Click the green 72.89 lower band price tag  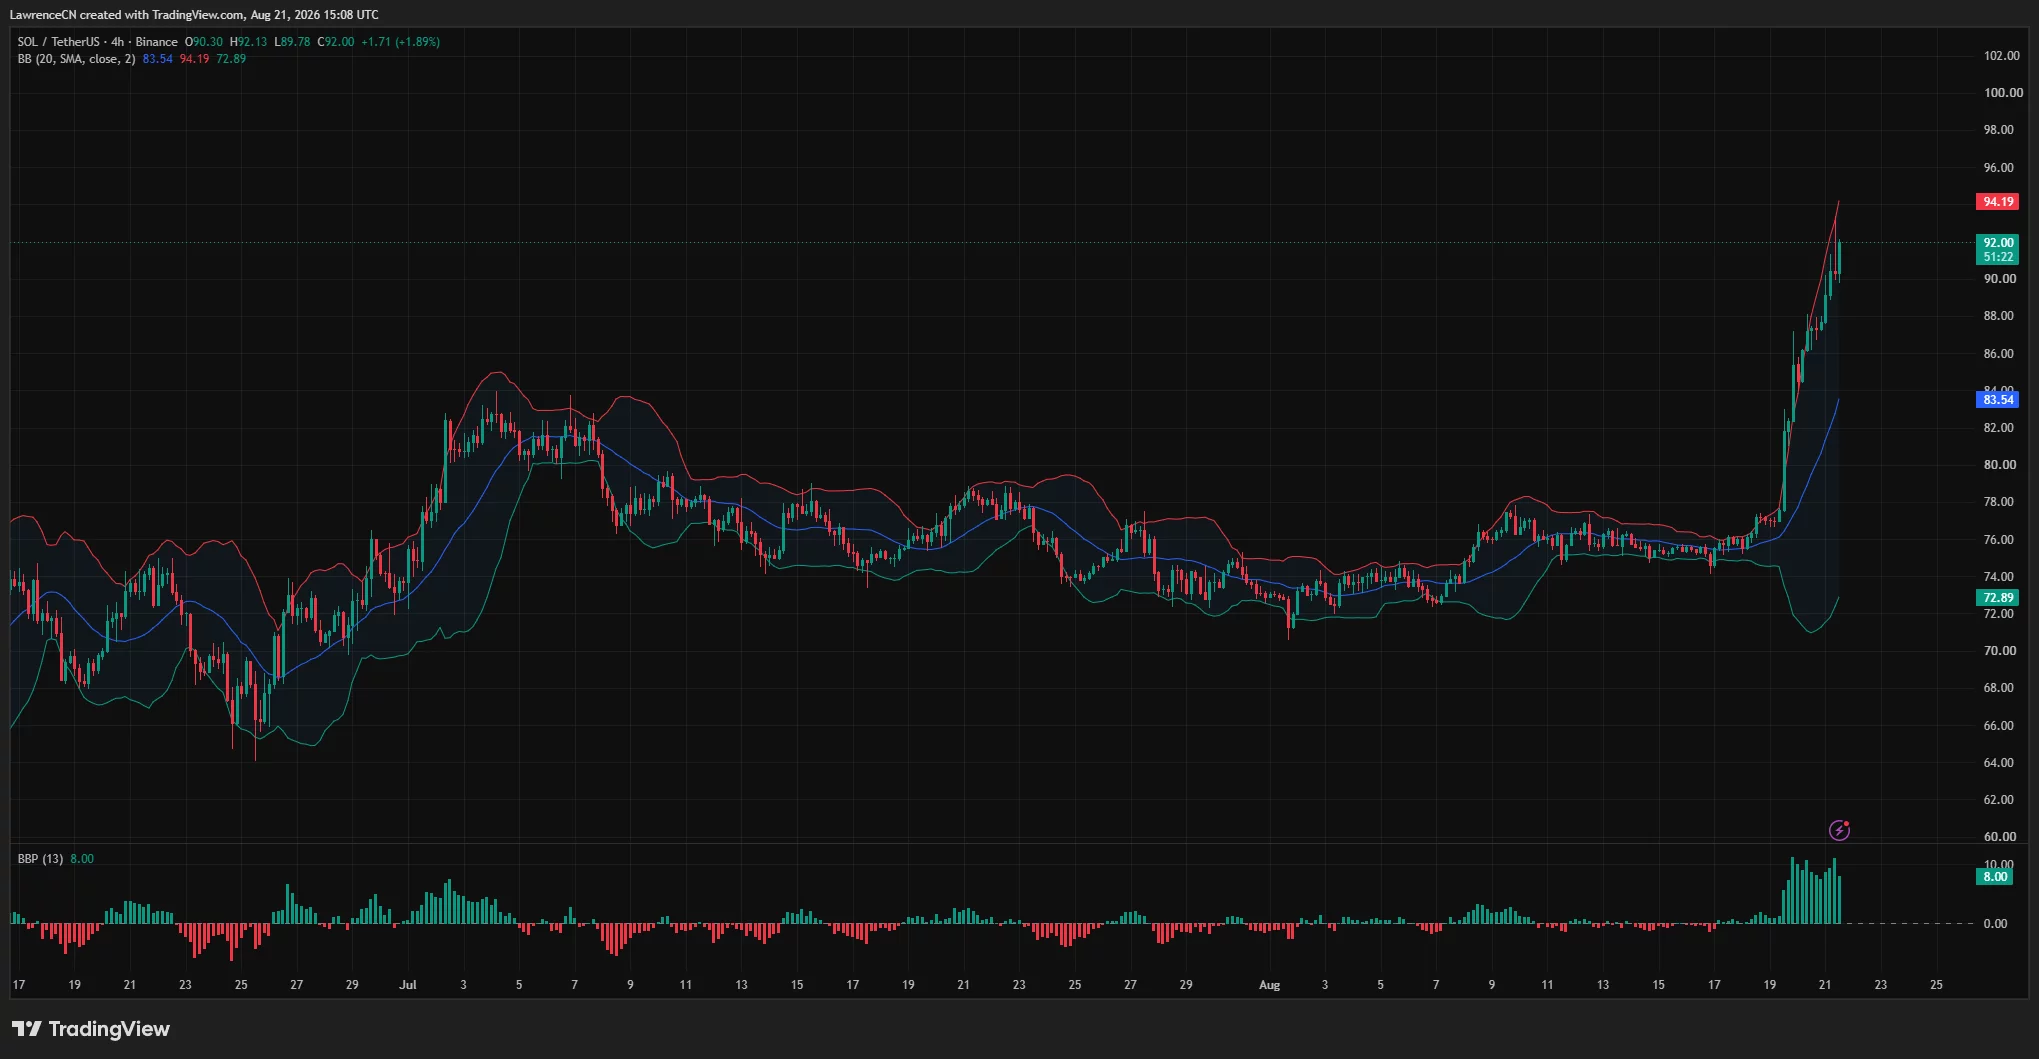(x=1998, y=598)
